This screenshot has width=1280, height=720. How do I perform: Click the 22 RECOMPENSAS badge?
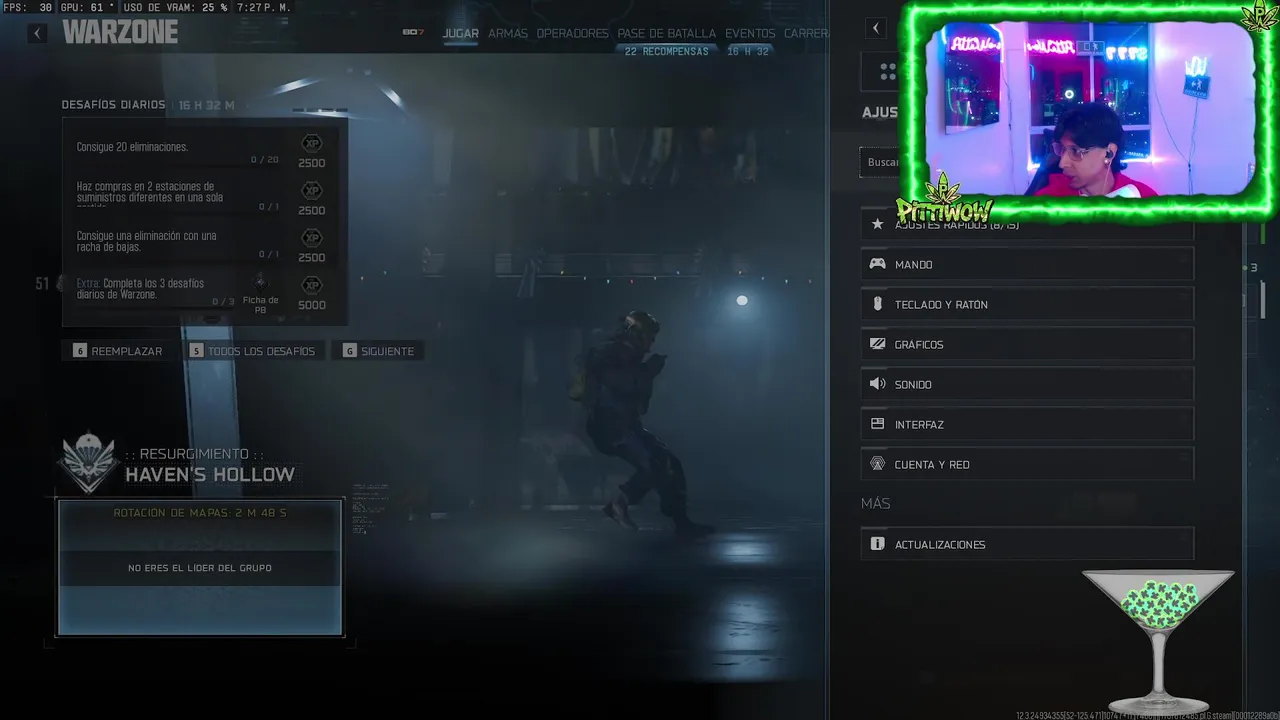[x=666, y=51]
